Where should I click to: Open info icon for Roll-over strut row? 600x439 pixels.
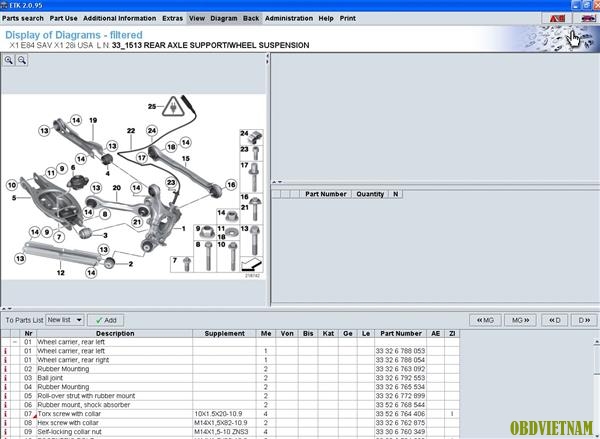(x=5, y=396)
